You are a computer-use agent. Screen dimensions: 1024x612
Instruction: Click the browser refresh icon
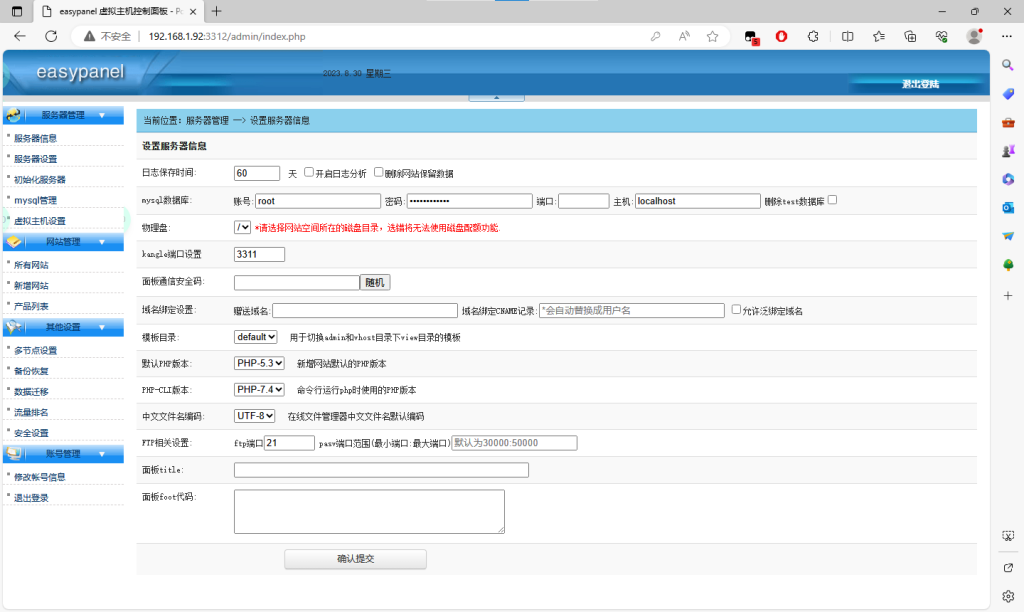pos(51,36)
